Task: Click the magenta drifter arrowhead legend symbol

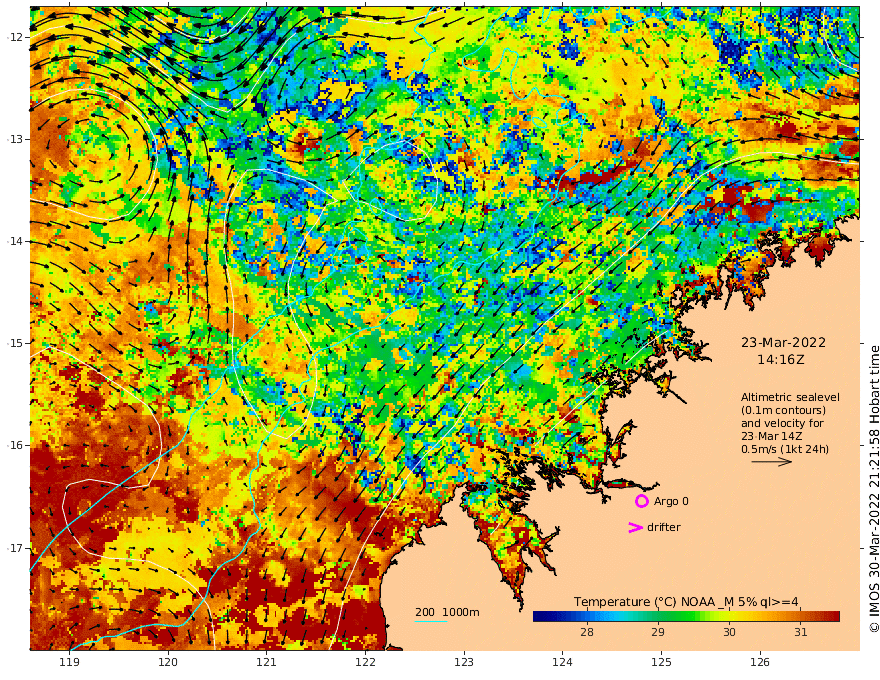Action: tap(635, 527)
